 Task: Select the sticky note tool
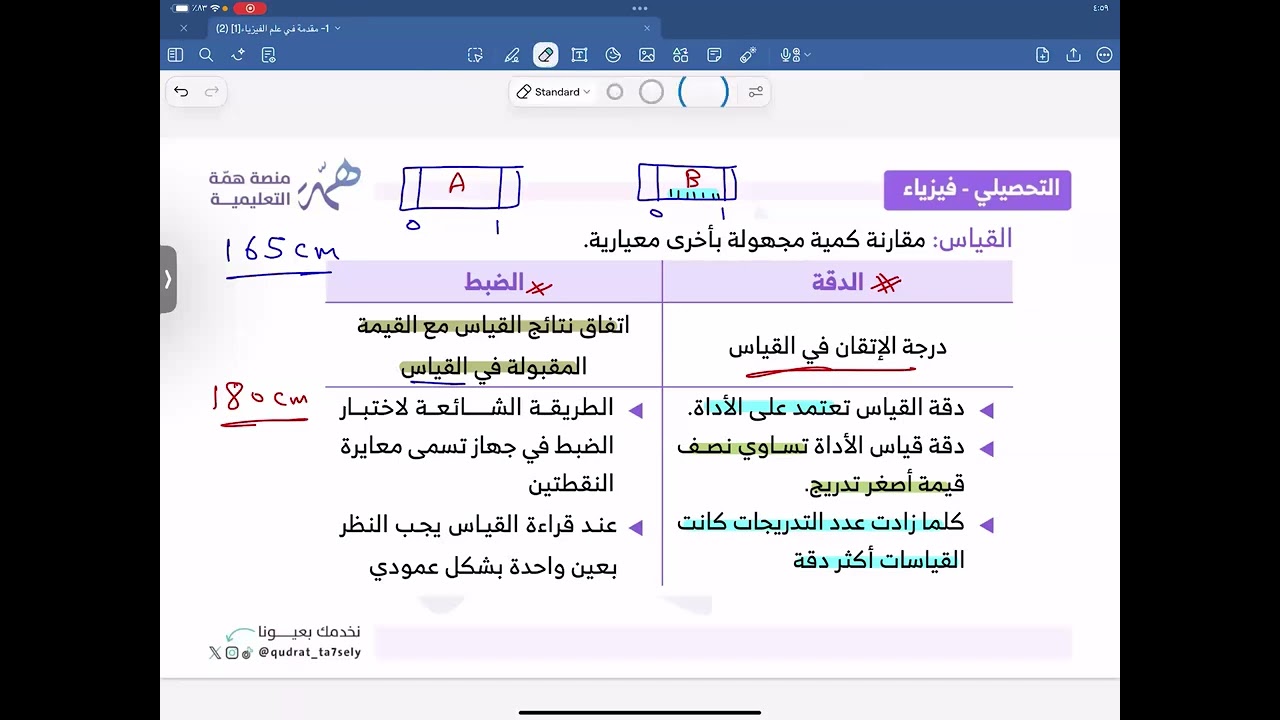714,55
